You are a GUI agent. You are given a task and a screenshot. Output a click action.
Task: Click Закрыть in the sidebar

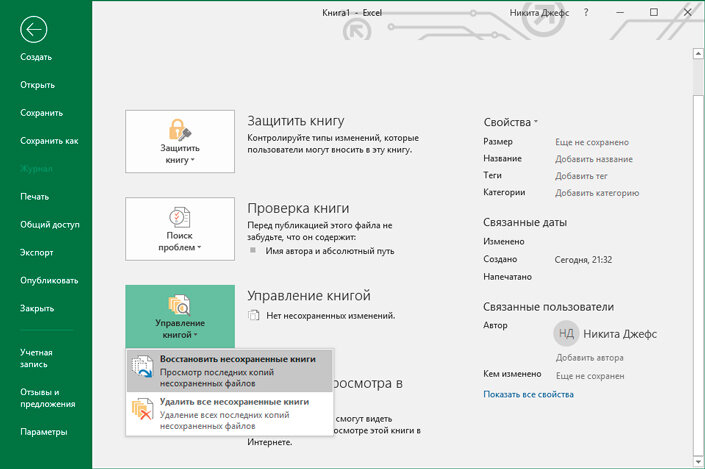[x=37, y=308]
